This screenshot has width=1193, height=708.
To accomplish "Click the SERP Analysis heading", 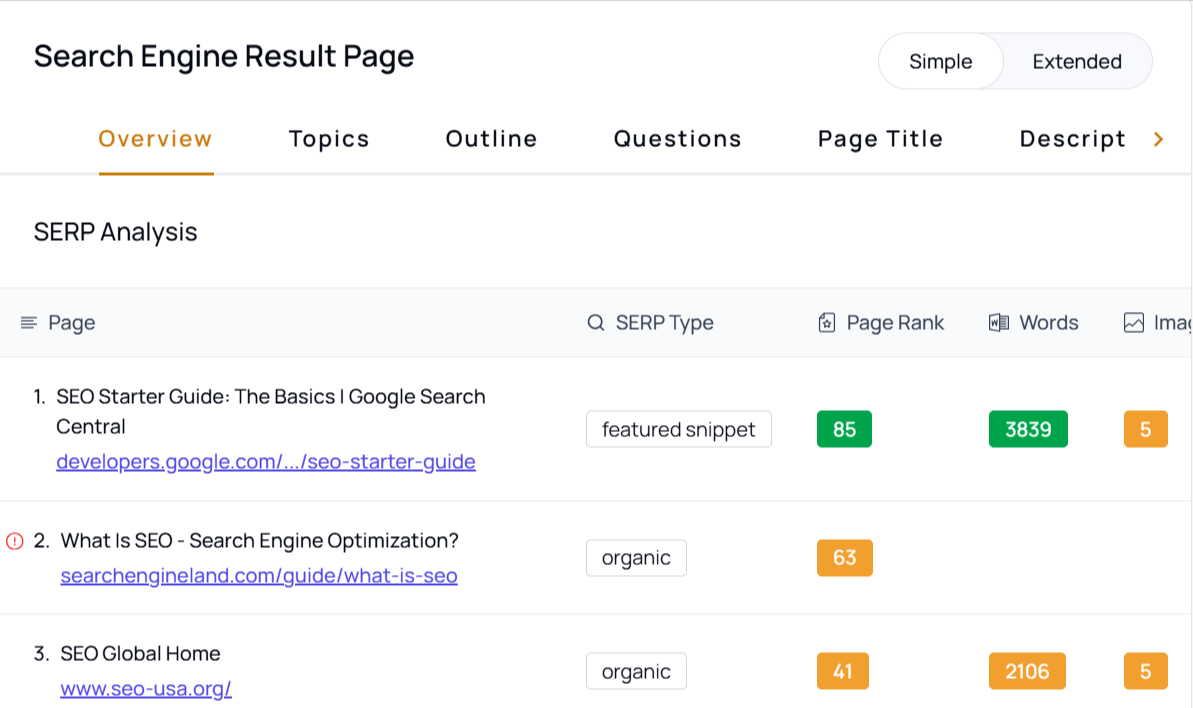I will pyautogui.click(x=116, y=232).
